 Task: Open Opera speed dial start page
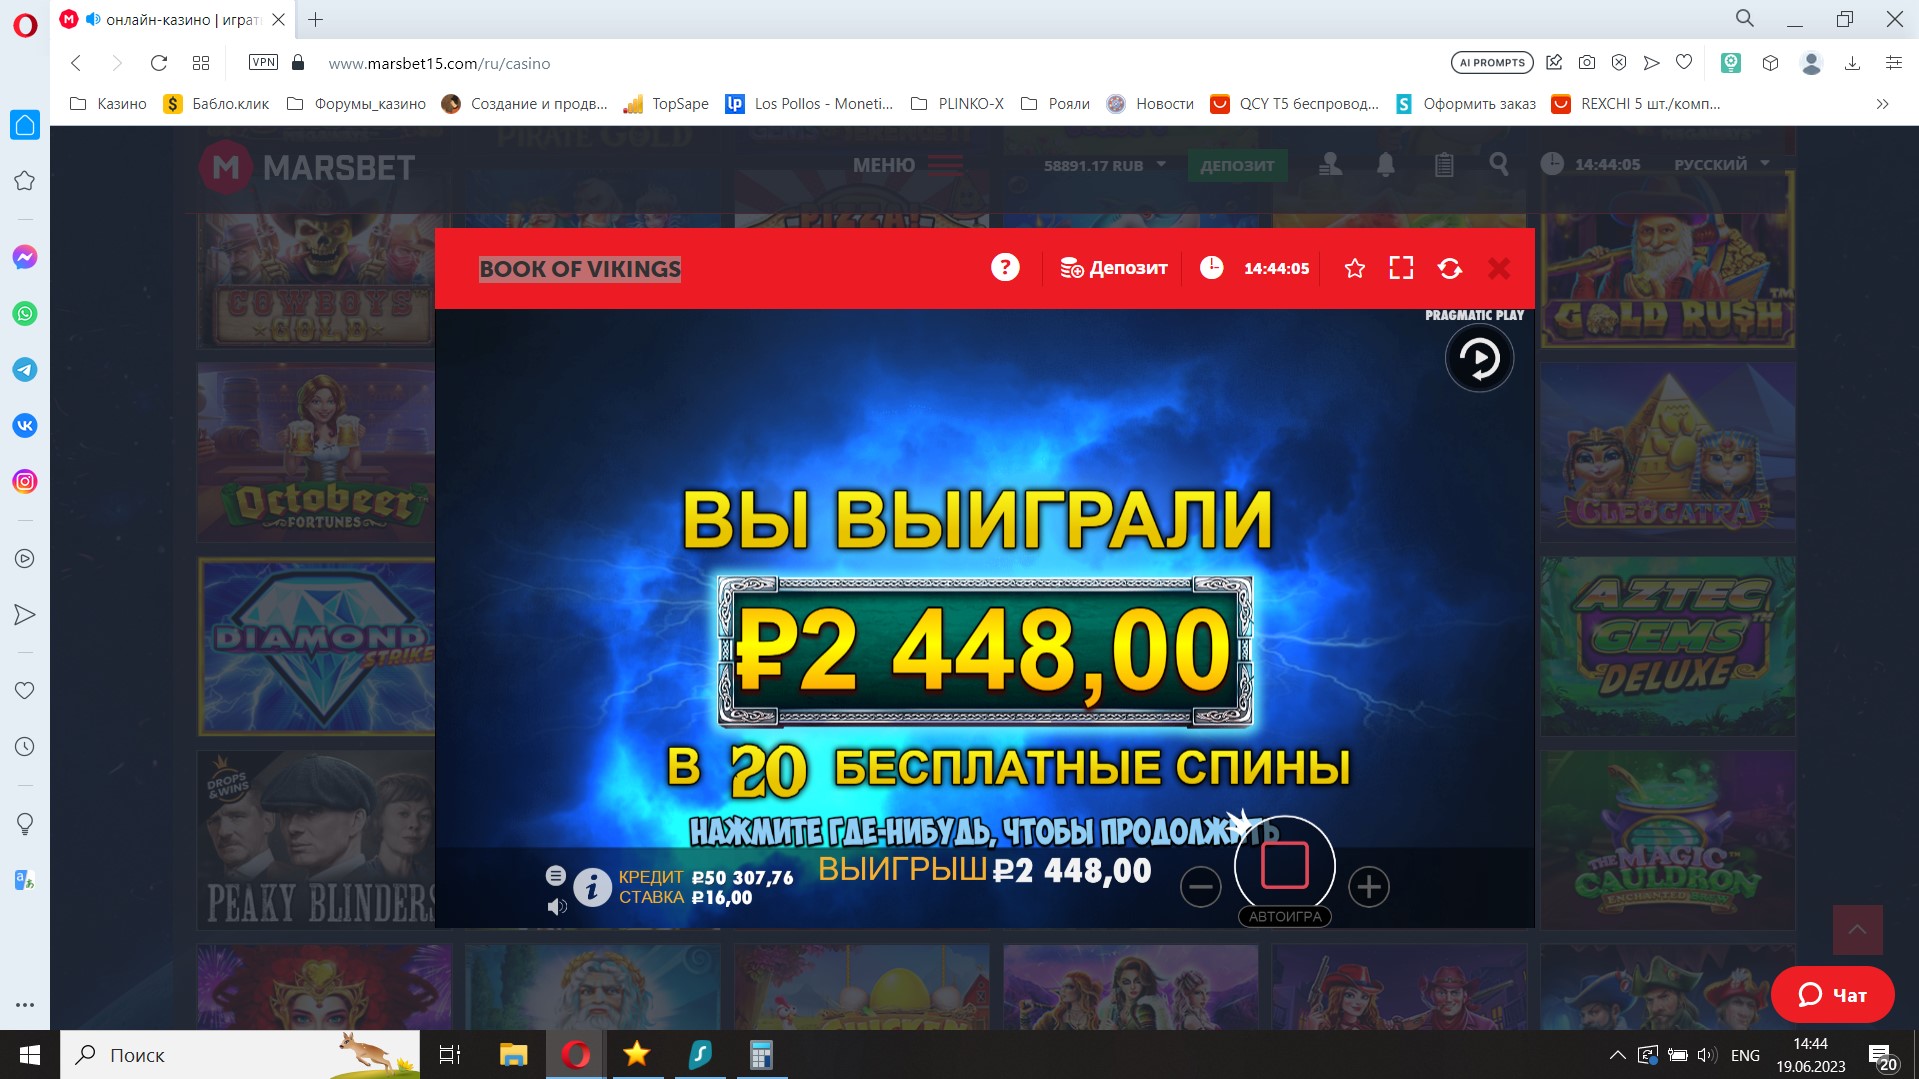tap(200, 63)
